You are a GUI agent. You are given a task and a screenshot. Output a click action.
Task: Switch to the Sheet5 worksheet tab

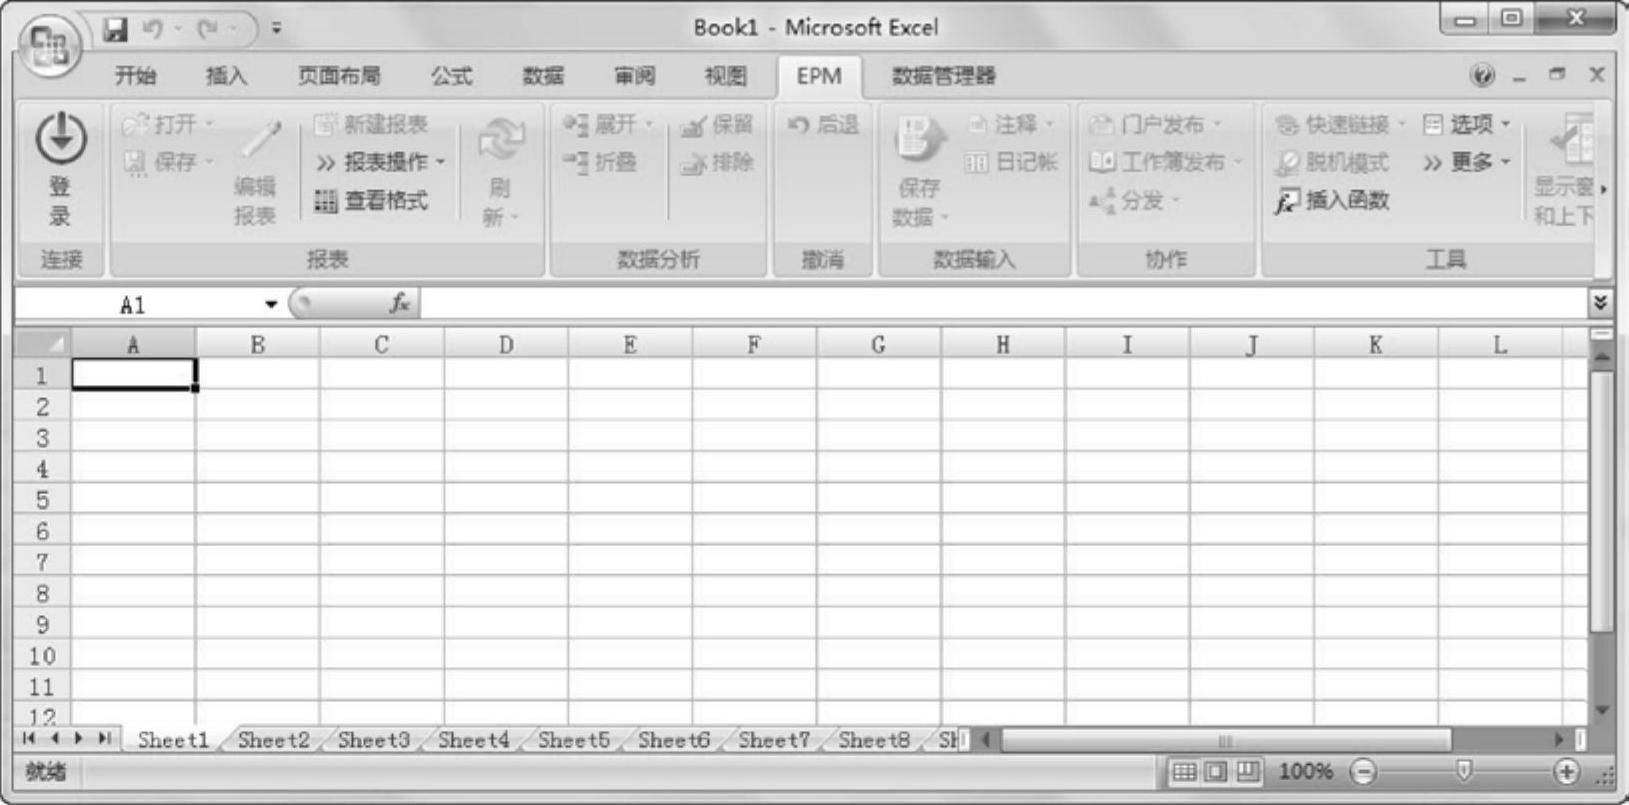tap(573, 740)
